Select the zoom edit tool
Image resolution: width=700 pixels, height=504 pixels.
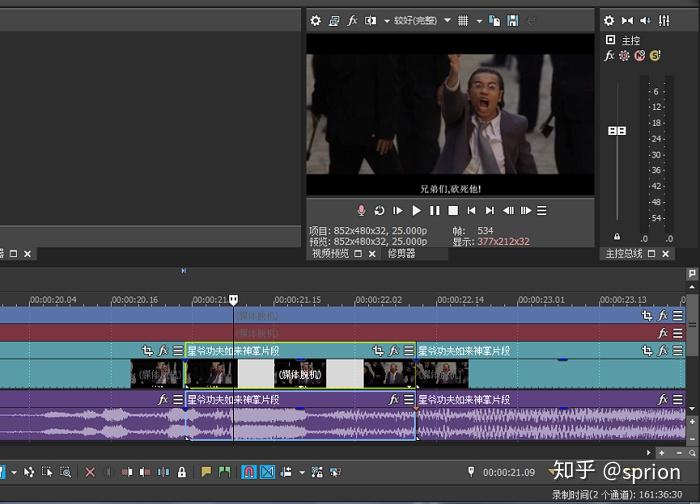click(x=65, y=472)
